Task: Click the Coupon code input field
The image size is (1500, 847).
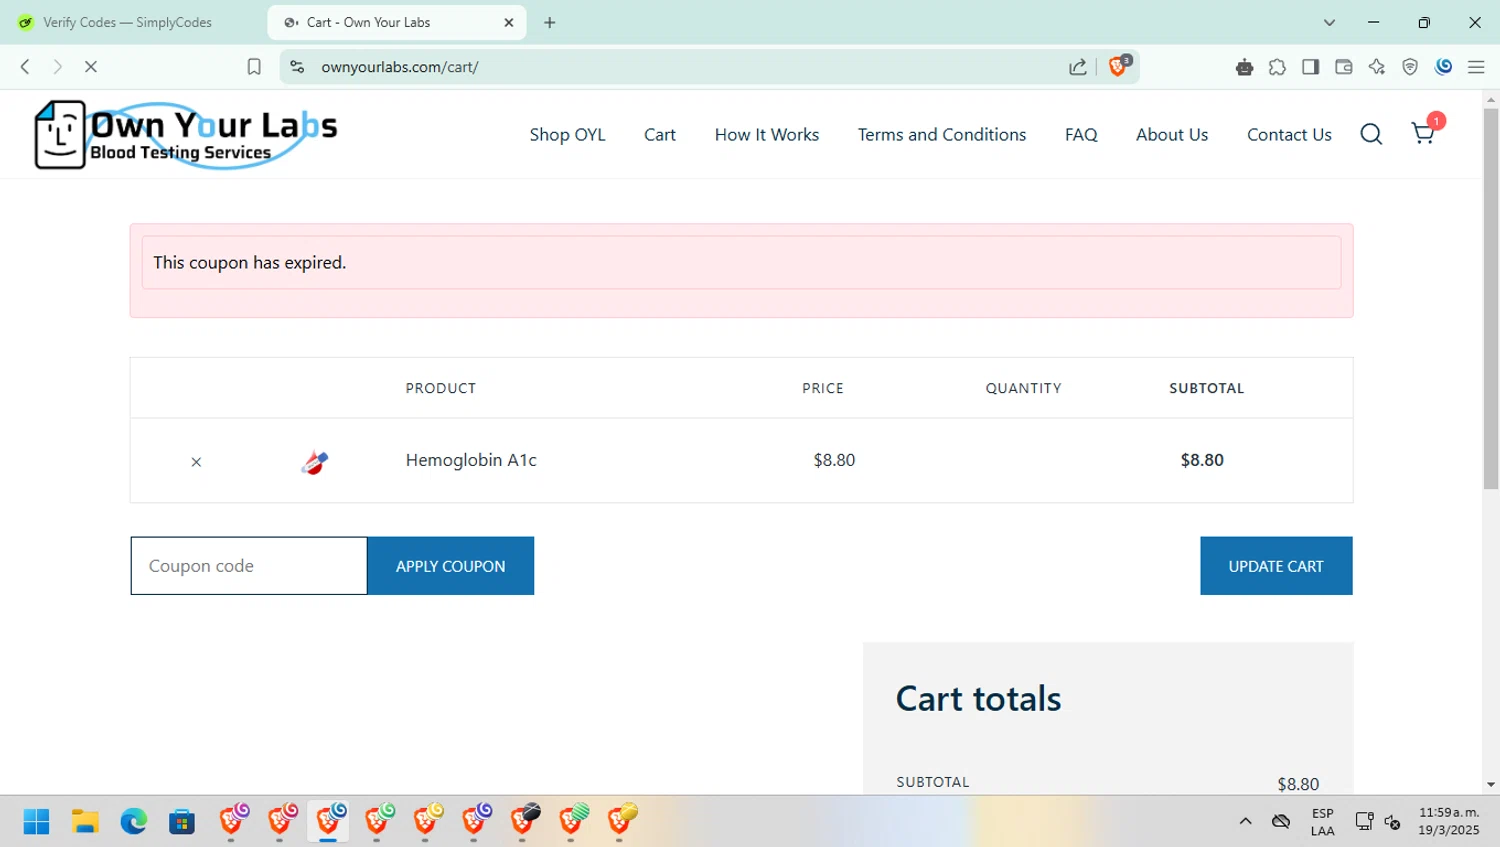Action: pyautogui.click(x=249, y=566)
